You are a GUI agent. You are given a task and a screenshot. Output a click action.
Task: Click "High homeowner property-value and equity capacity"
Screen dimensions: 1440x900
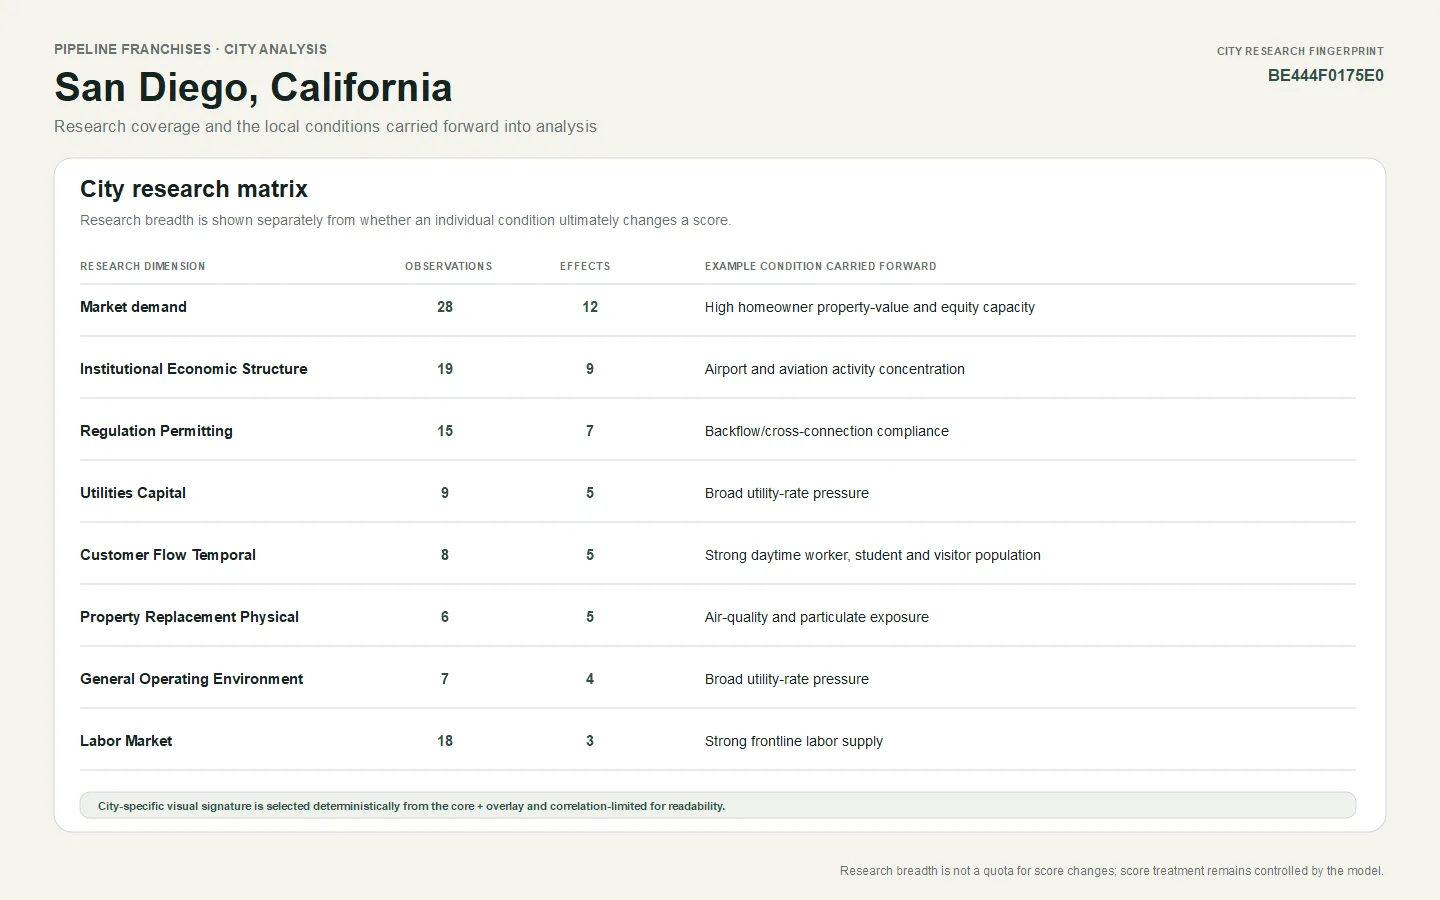870,307
